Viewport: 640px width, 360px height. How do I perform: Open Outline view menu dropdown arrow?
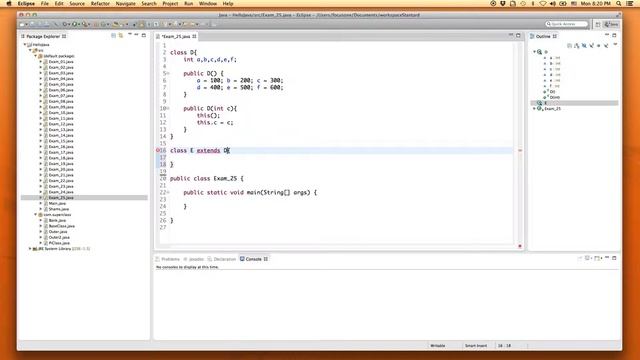(615, 45)
